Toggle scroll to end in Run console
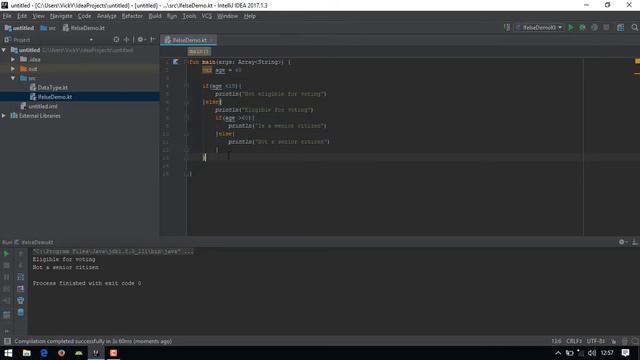The image size is (640, 360). coord(20,289)
